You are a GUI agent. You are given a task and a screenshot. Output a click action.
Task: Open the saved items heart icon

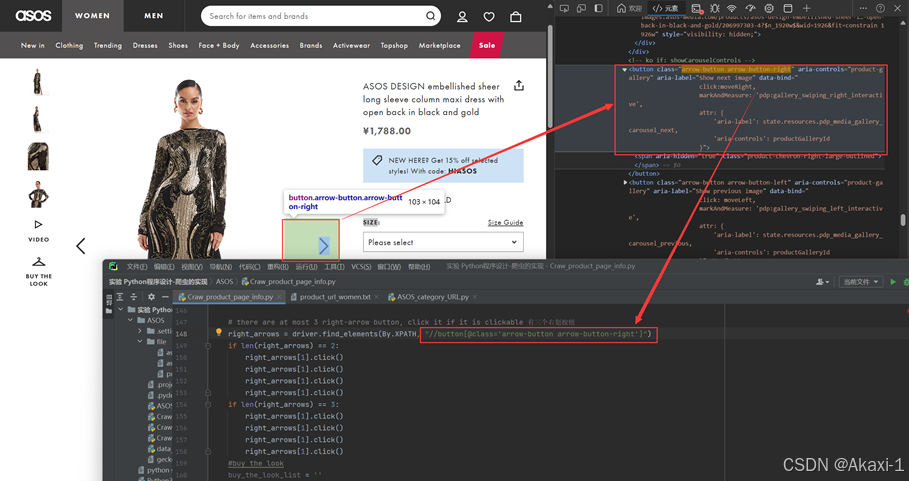pyautogui.click(x=489, y=17)
